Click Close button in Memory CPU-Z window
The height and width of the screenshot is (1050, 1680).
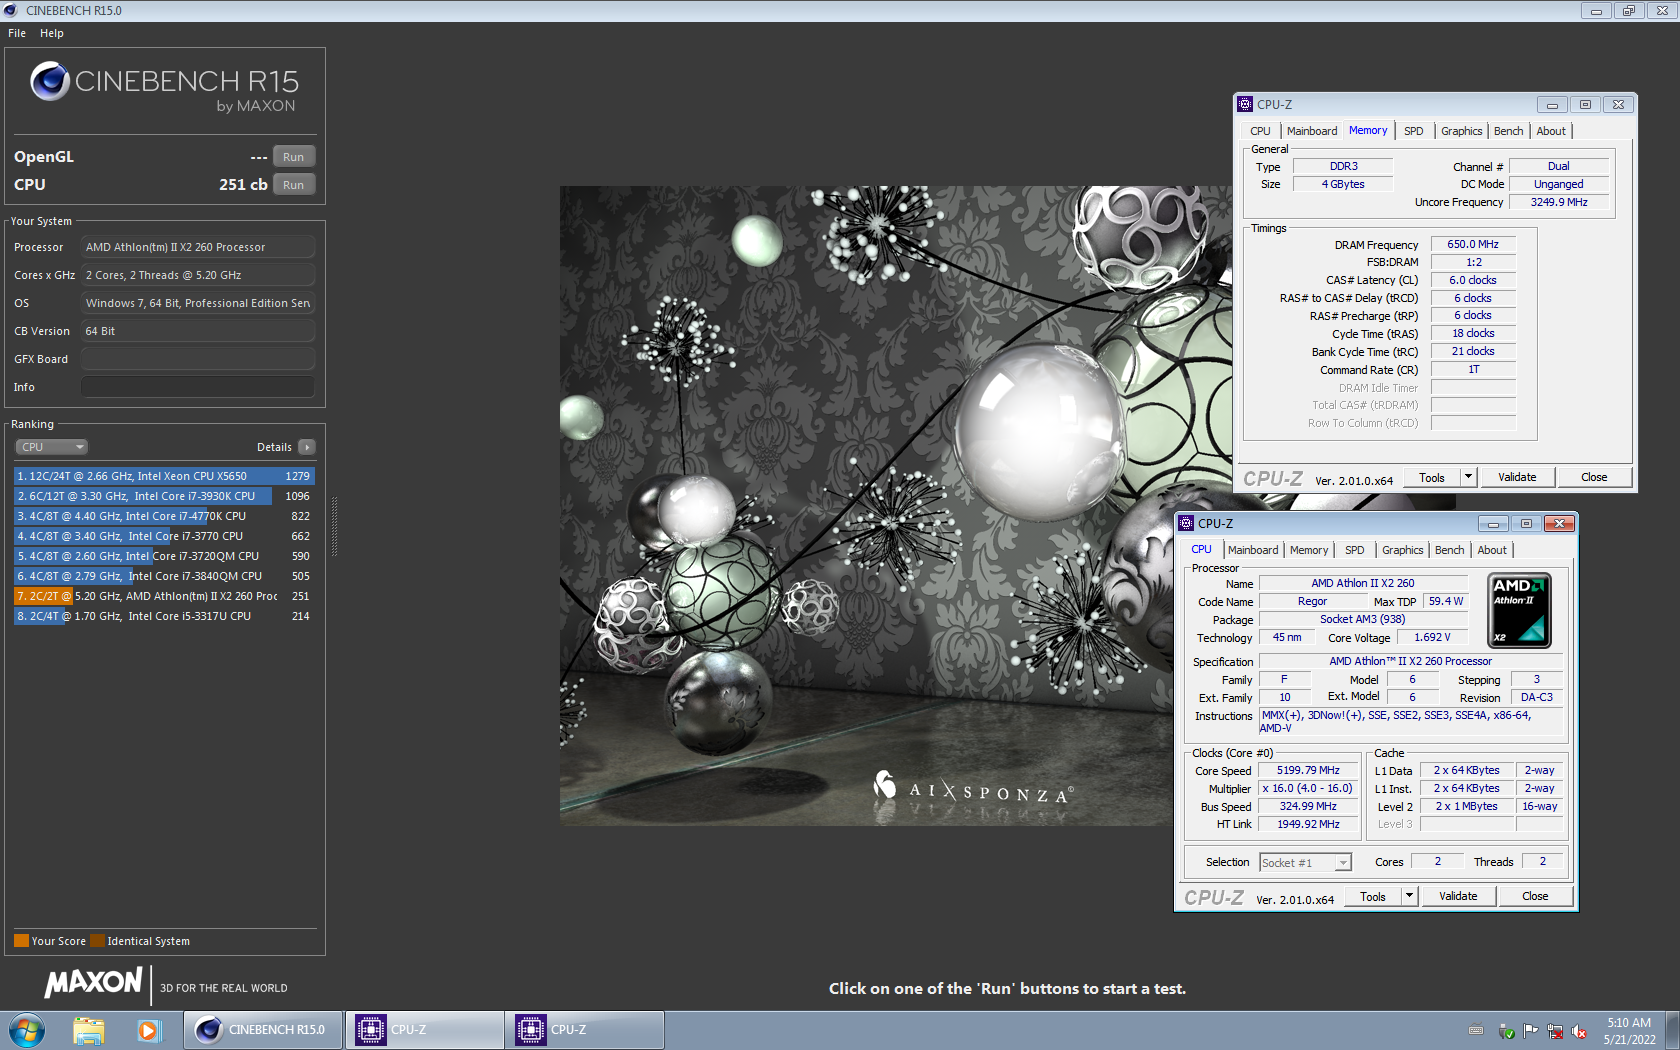point(1594,477)
